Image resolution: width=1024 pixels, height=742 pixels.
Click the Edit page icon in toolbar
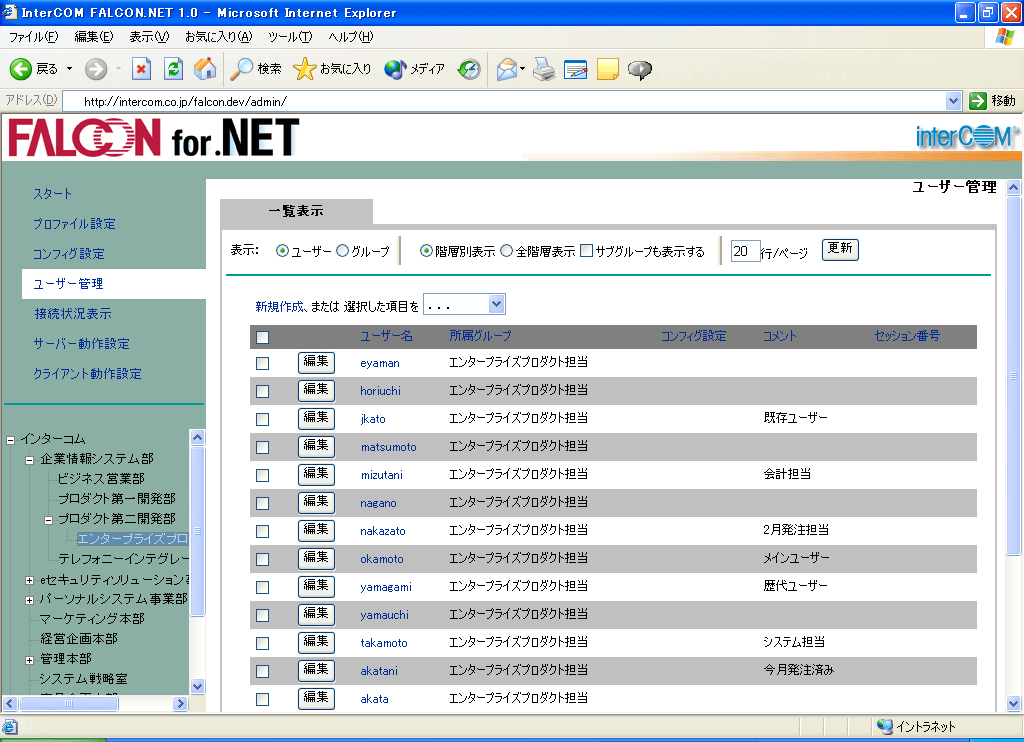click(x=575, y=69)
